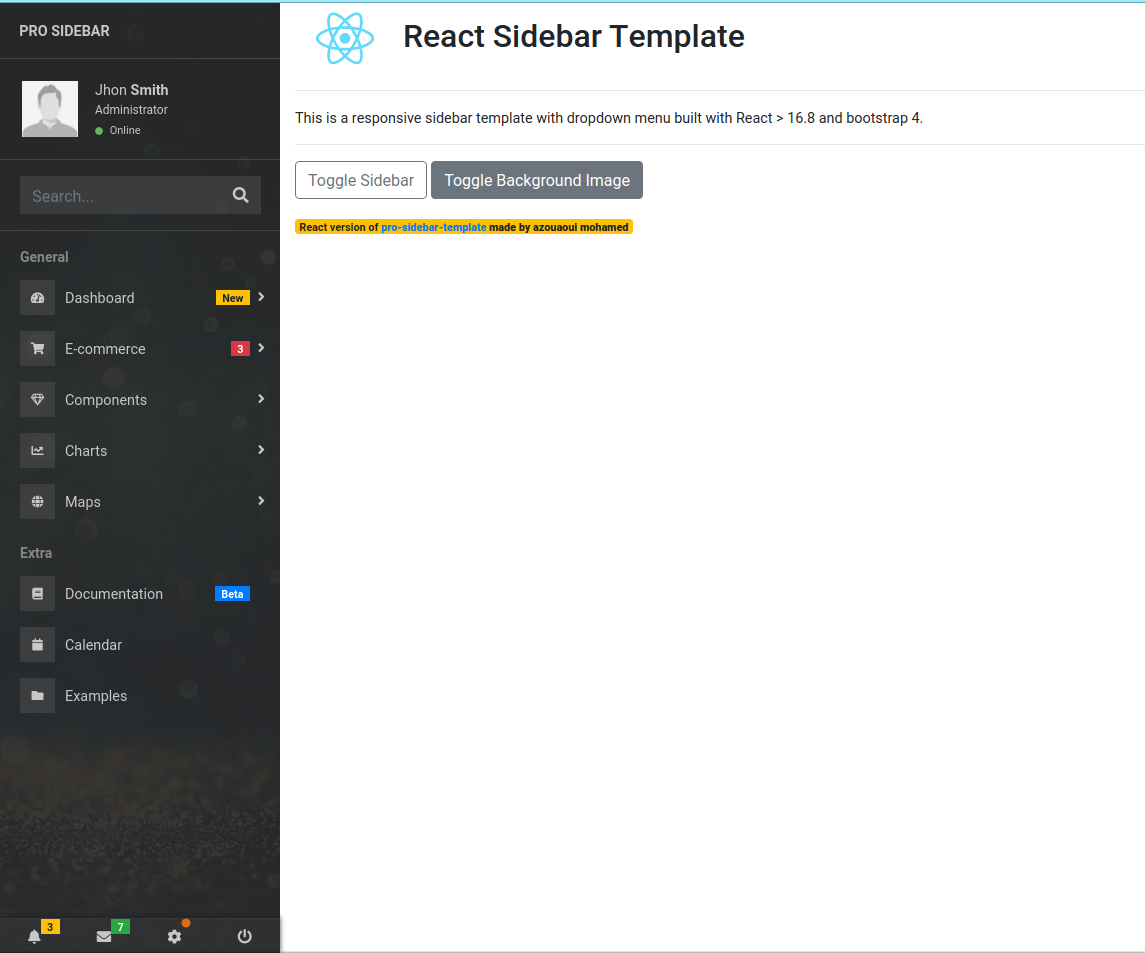Image resolution: width=1145 pixels, height=953 pixels.
Task: Click the blue Beta badge
Action: coord(232,594)
